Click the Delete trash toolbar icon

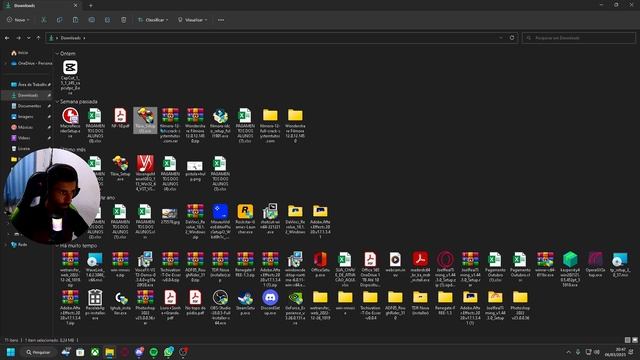123,20
